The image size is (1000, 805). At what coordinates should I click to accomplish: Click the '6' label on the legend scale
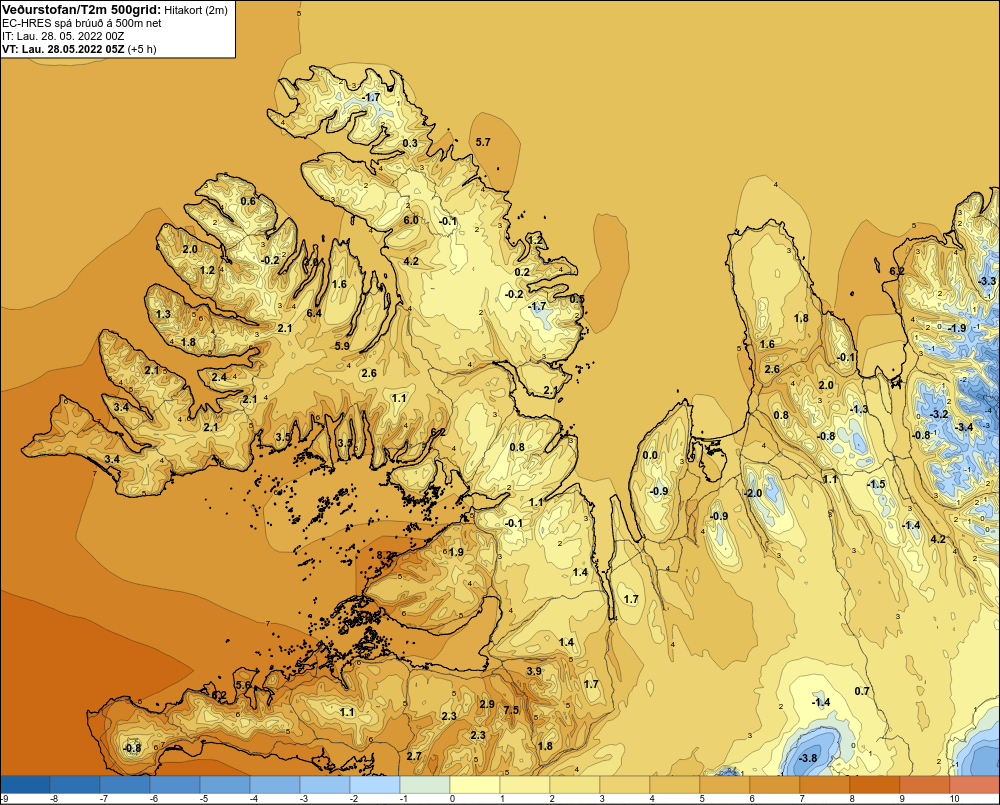[x=752, y=799]
